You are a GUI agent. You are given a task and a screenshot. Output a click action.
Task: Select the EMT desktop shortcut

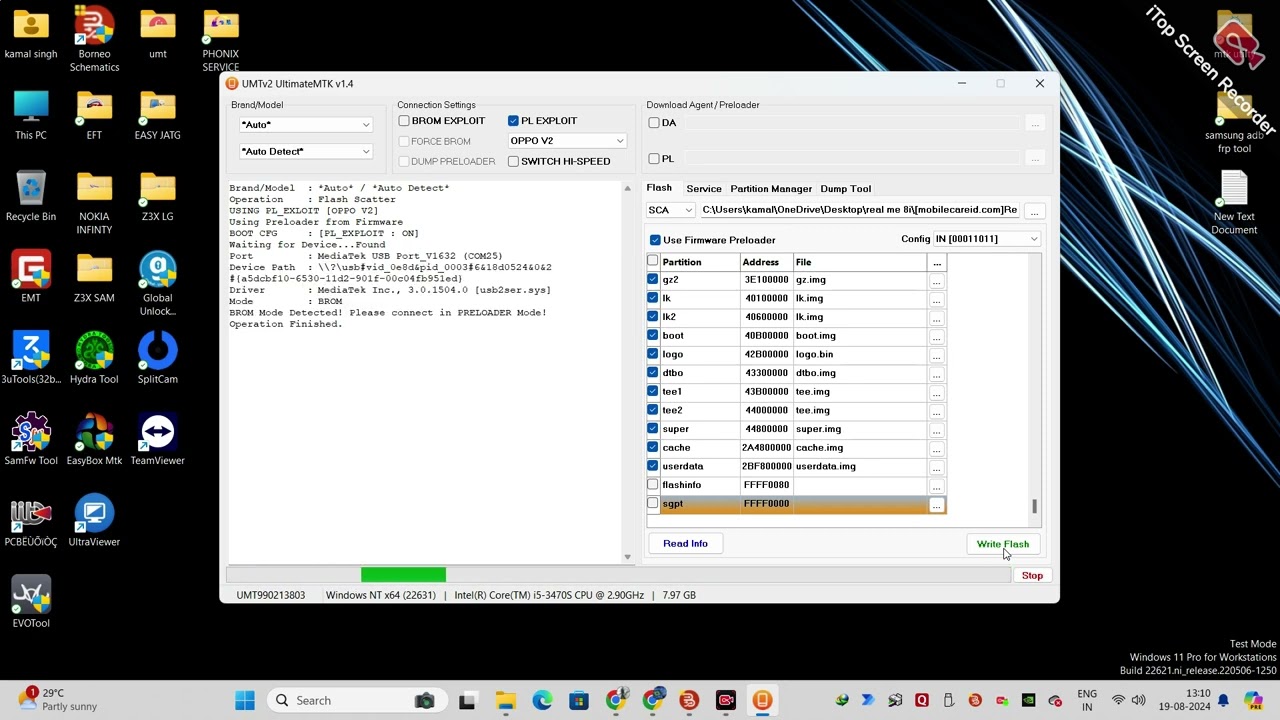(31, 277)
